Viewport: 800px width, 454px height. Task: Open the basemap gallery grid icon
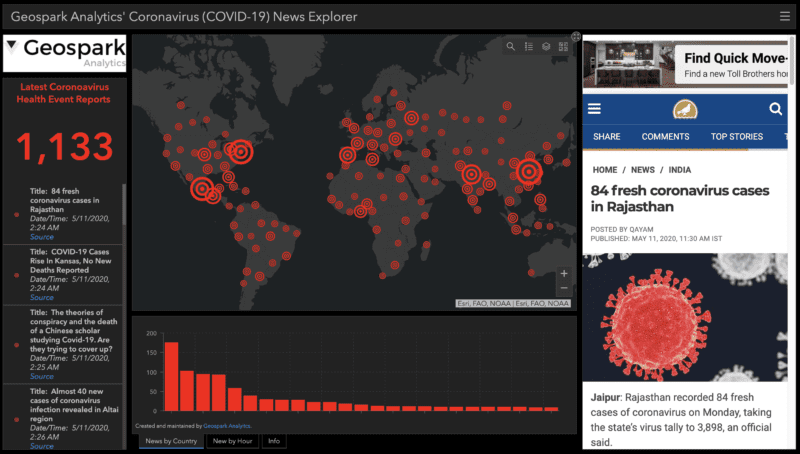[x=563, y=46]
